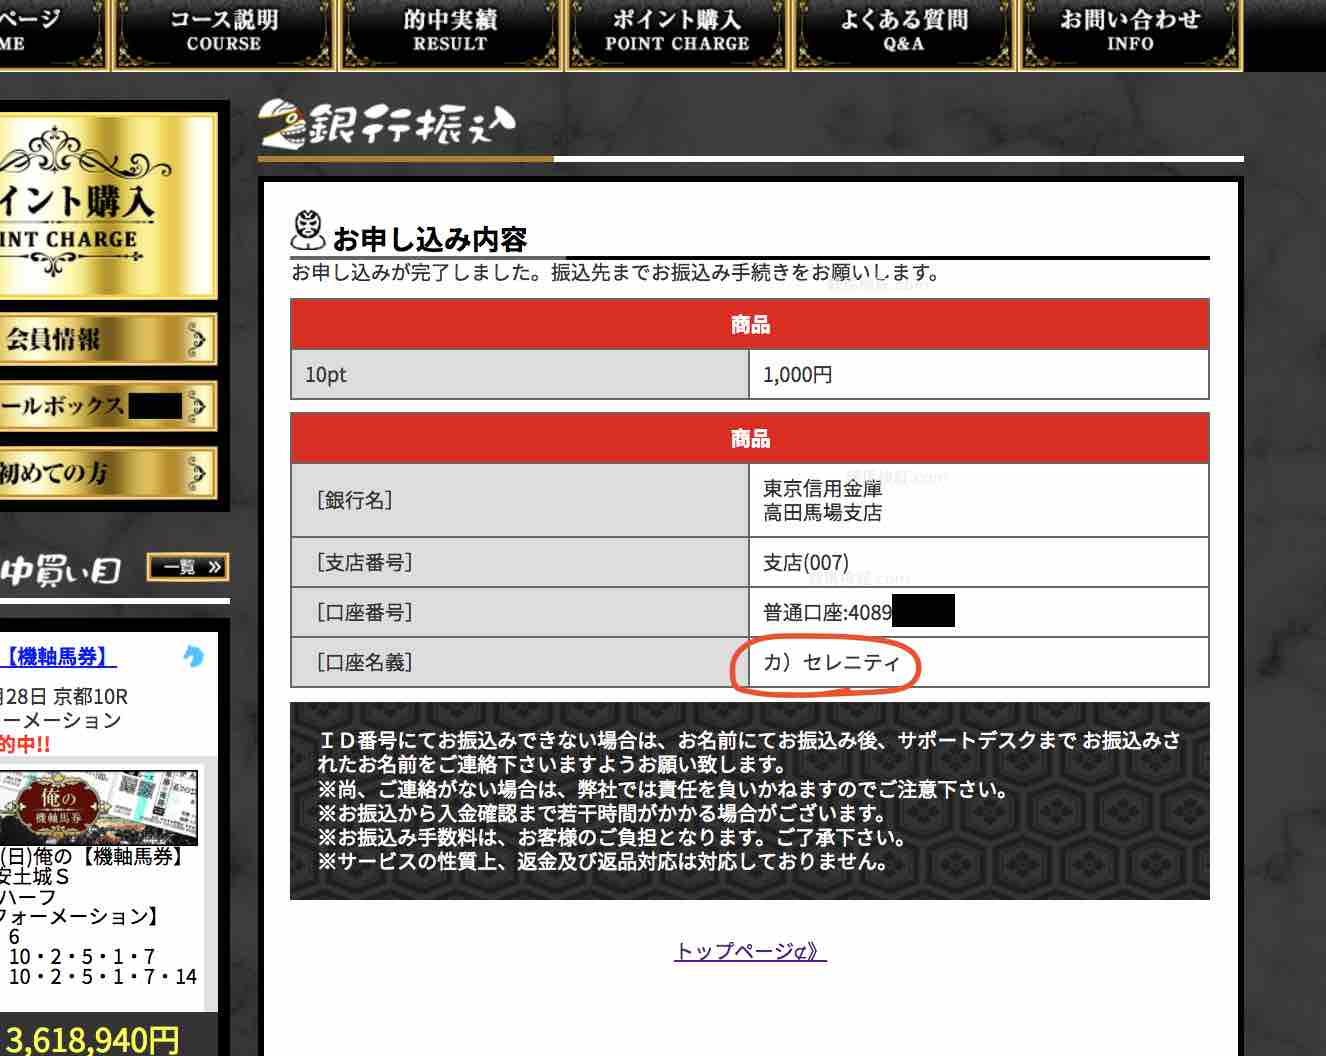Image resolution: width=1326 pixels, height=1056 pixels.
Task: Click the [支店番号] label cell
Action: point(519,562)
